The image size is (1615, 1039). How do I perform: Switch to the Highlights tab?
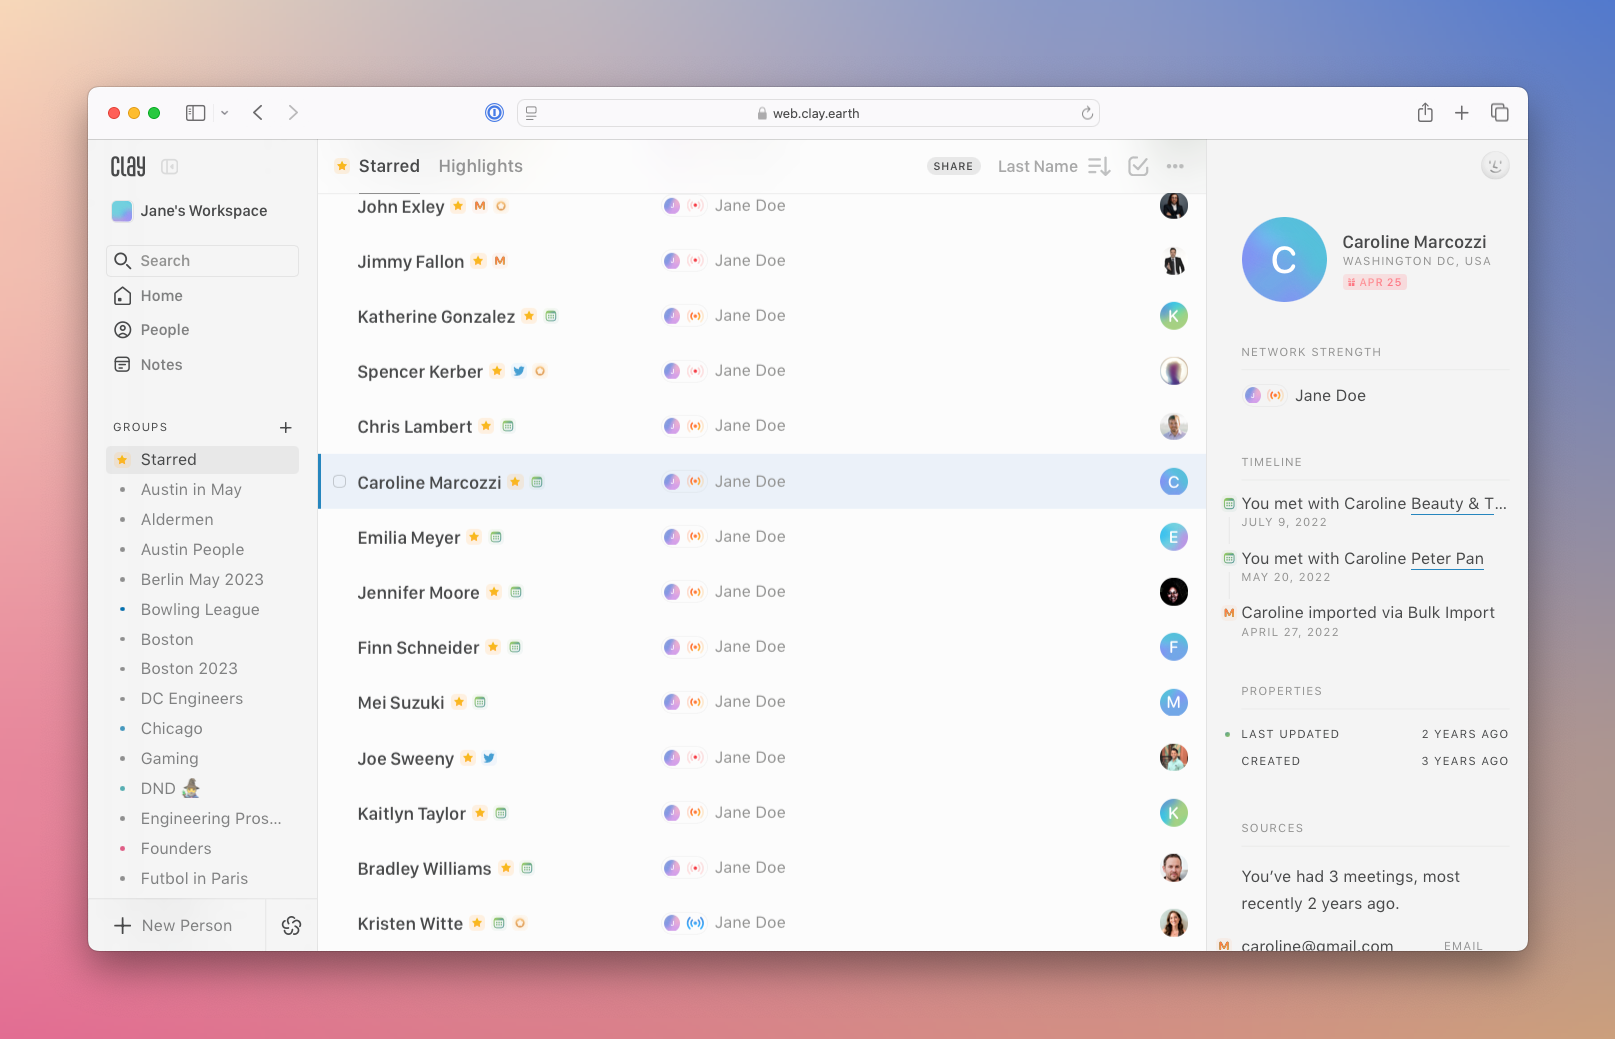coord(480,167)
